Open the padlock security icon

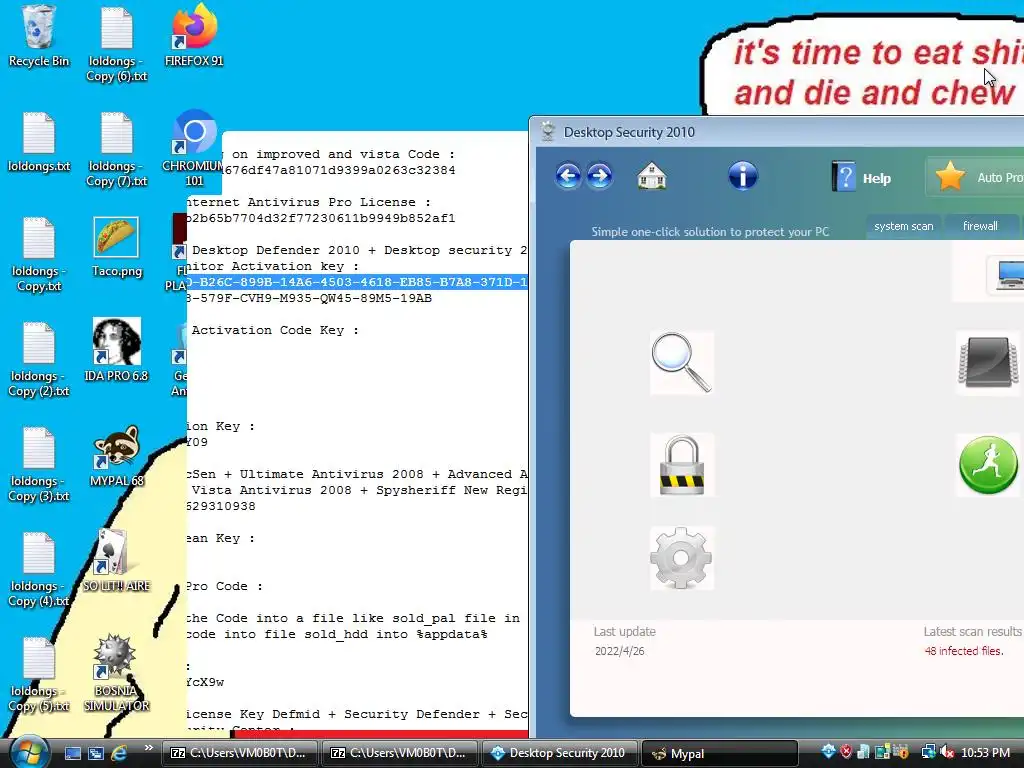(682, 465)
